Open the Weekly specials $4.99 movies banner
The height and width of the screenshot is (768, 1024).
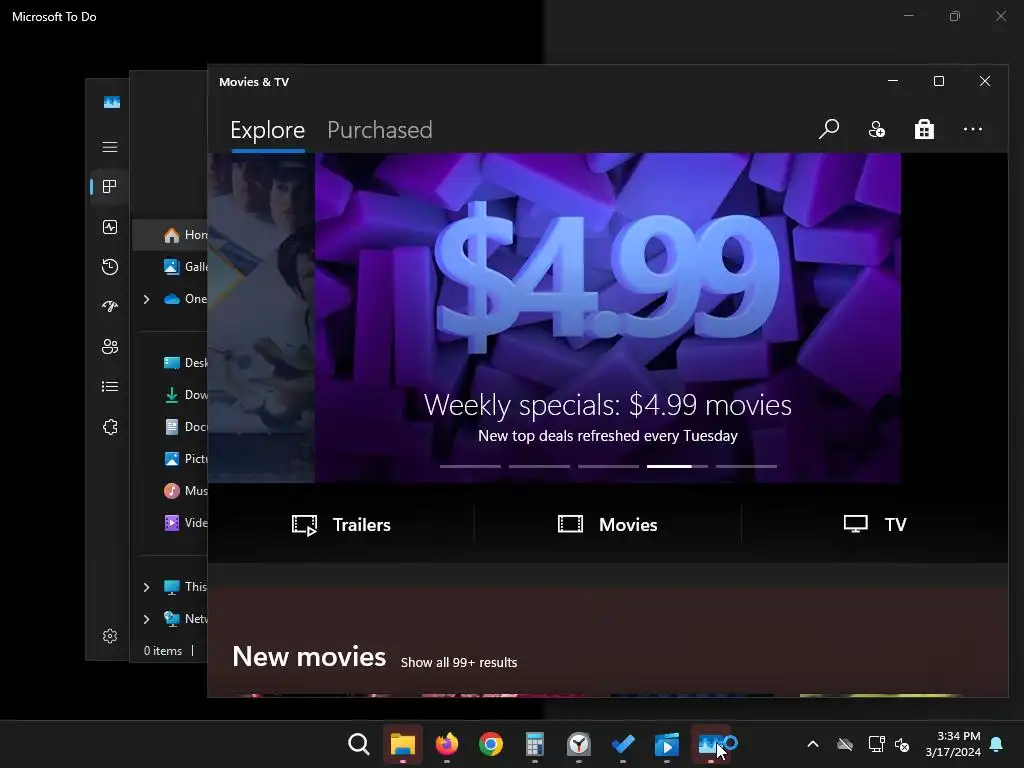[607, 317]
